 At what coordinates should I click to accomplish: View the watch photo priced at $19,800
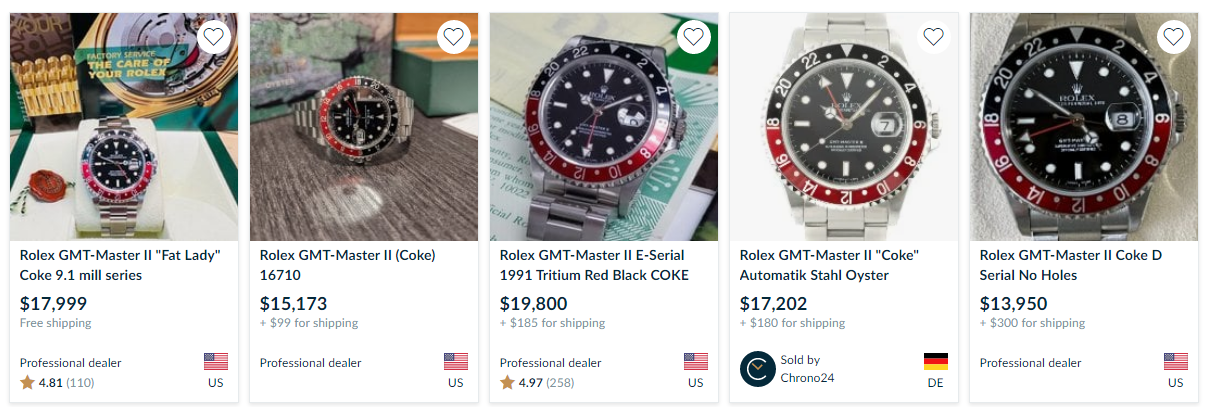604,127
